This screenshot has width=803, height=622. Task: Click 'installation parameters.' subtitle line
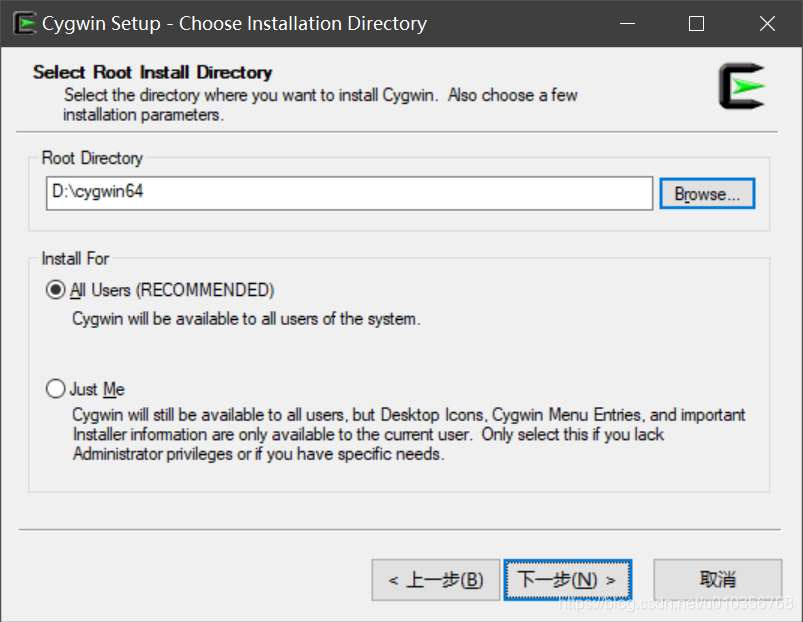(x=143, y=115)
